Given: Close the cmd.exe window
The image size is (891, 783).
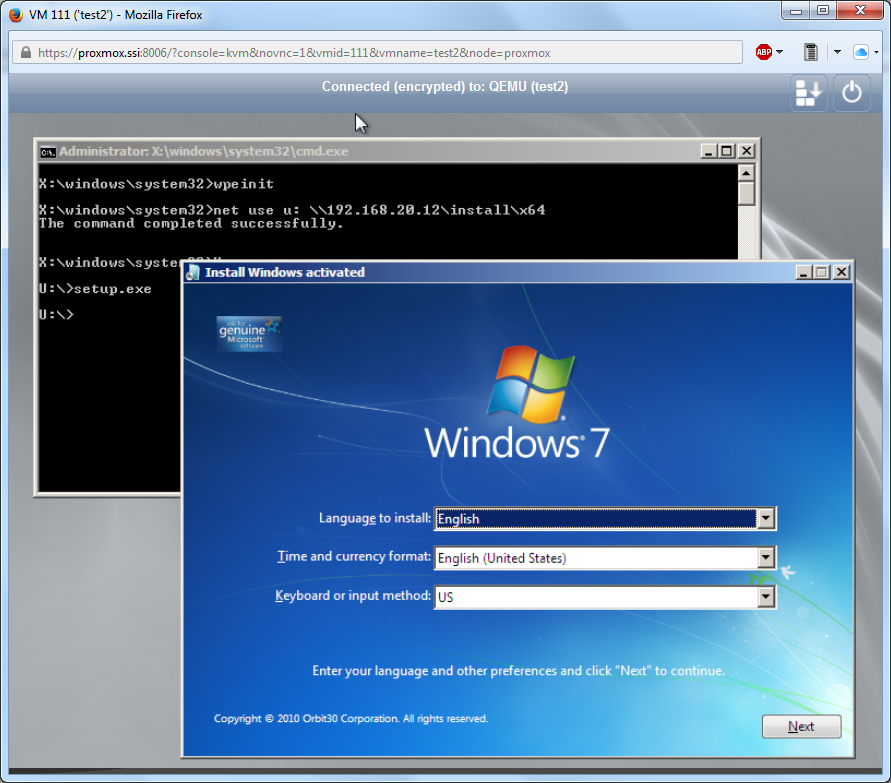Looking at the screenshot, I should point(746,151).
